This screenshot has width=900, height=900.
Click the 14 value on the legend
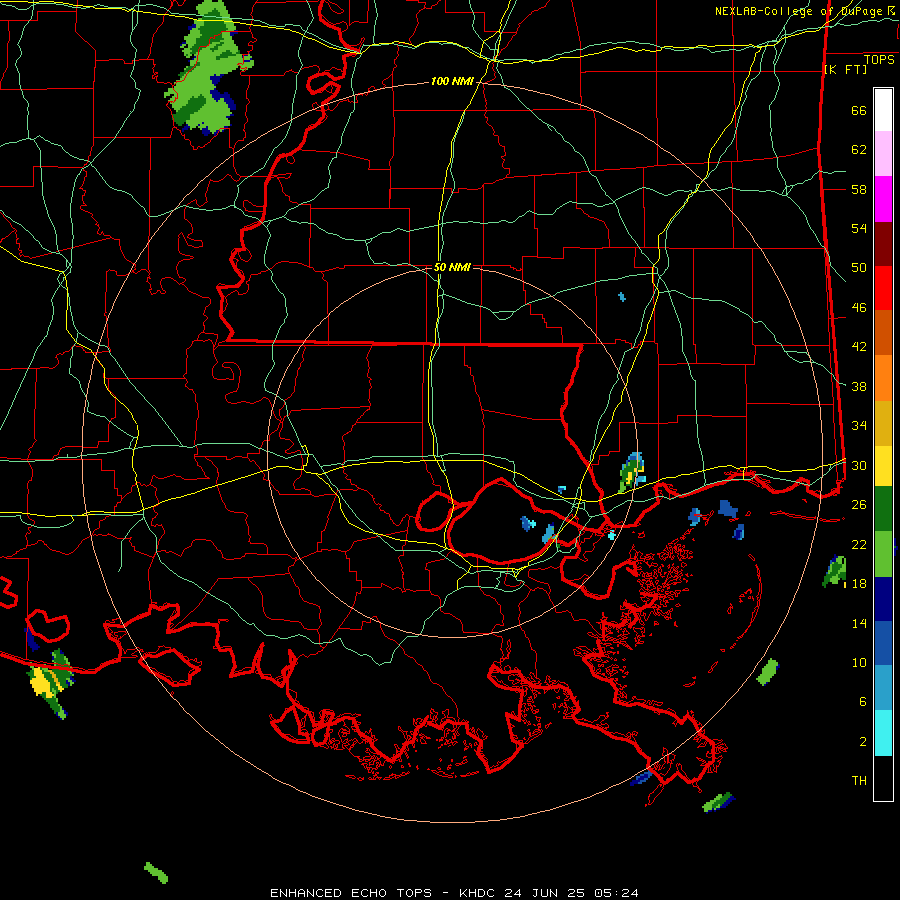pyautogui.click(x=858, y=623)
